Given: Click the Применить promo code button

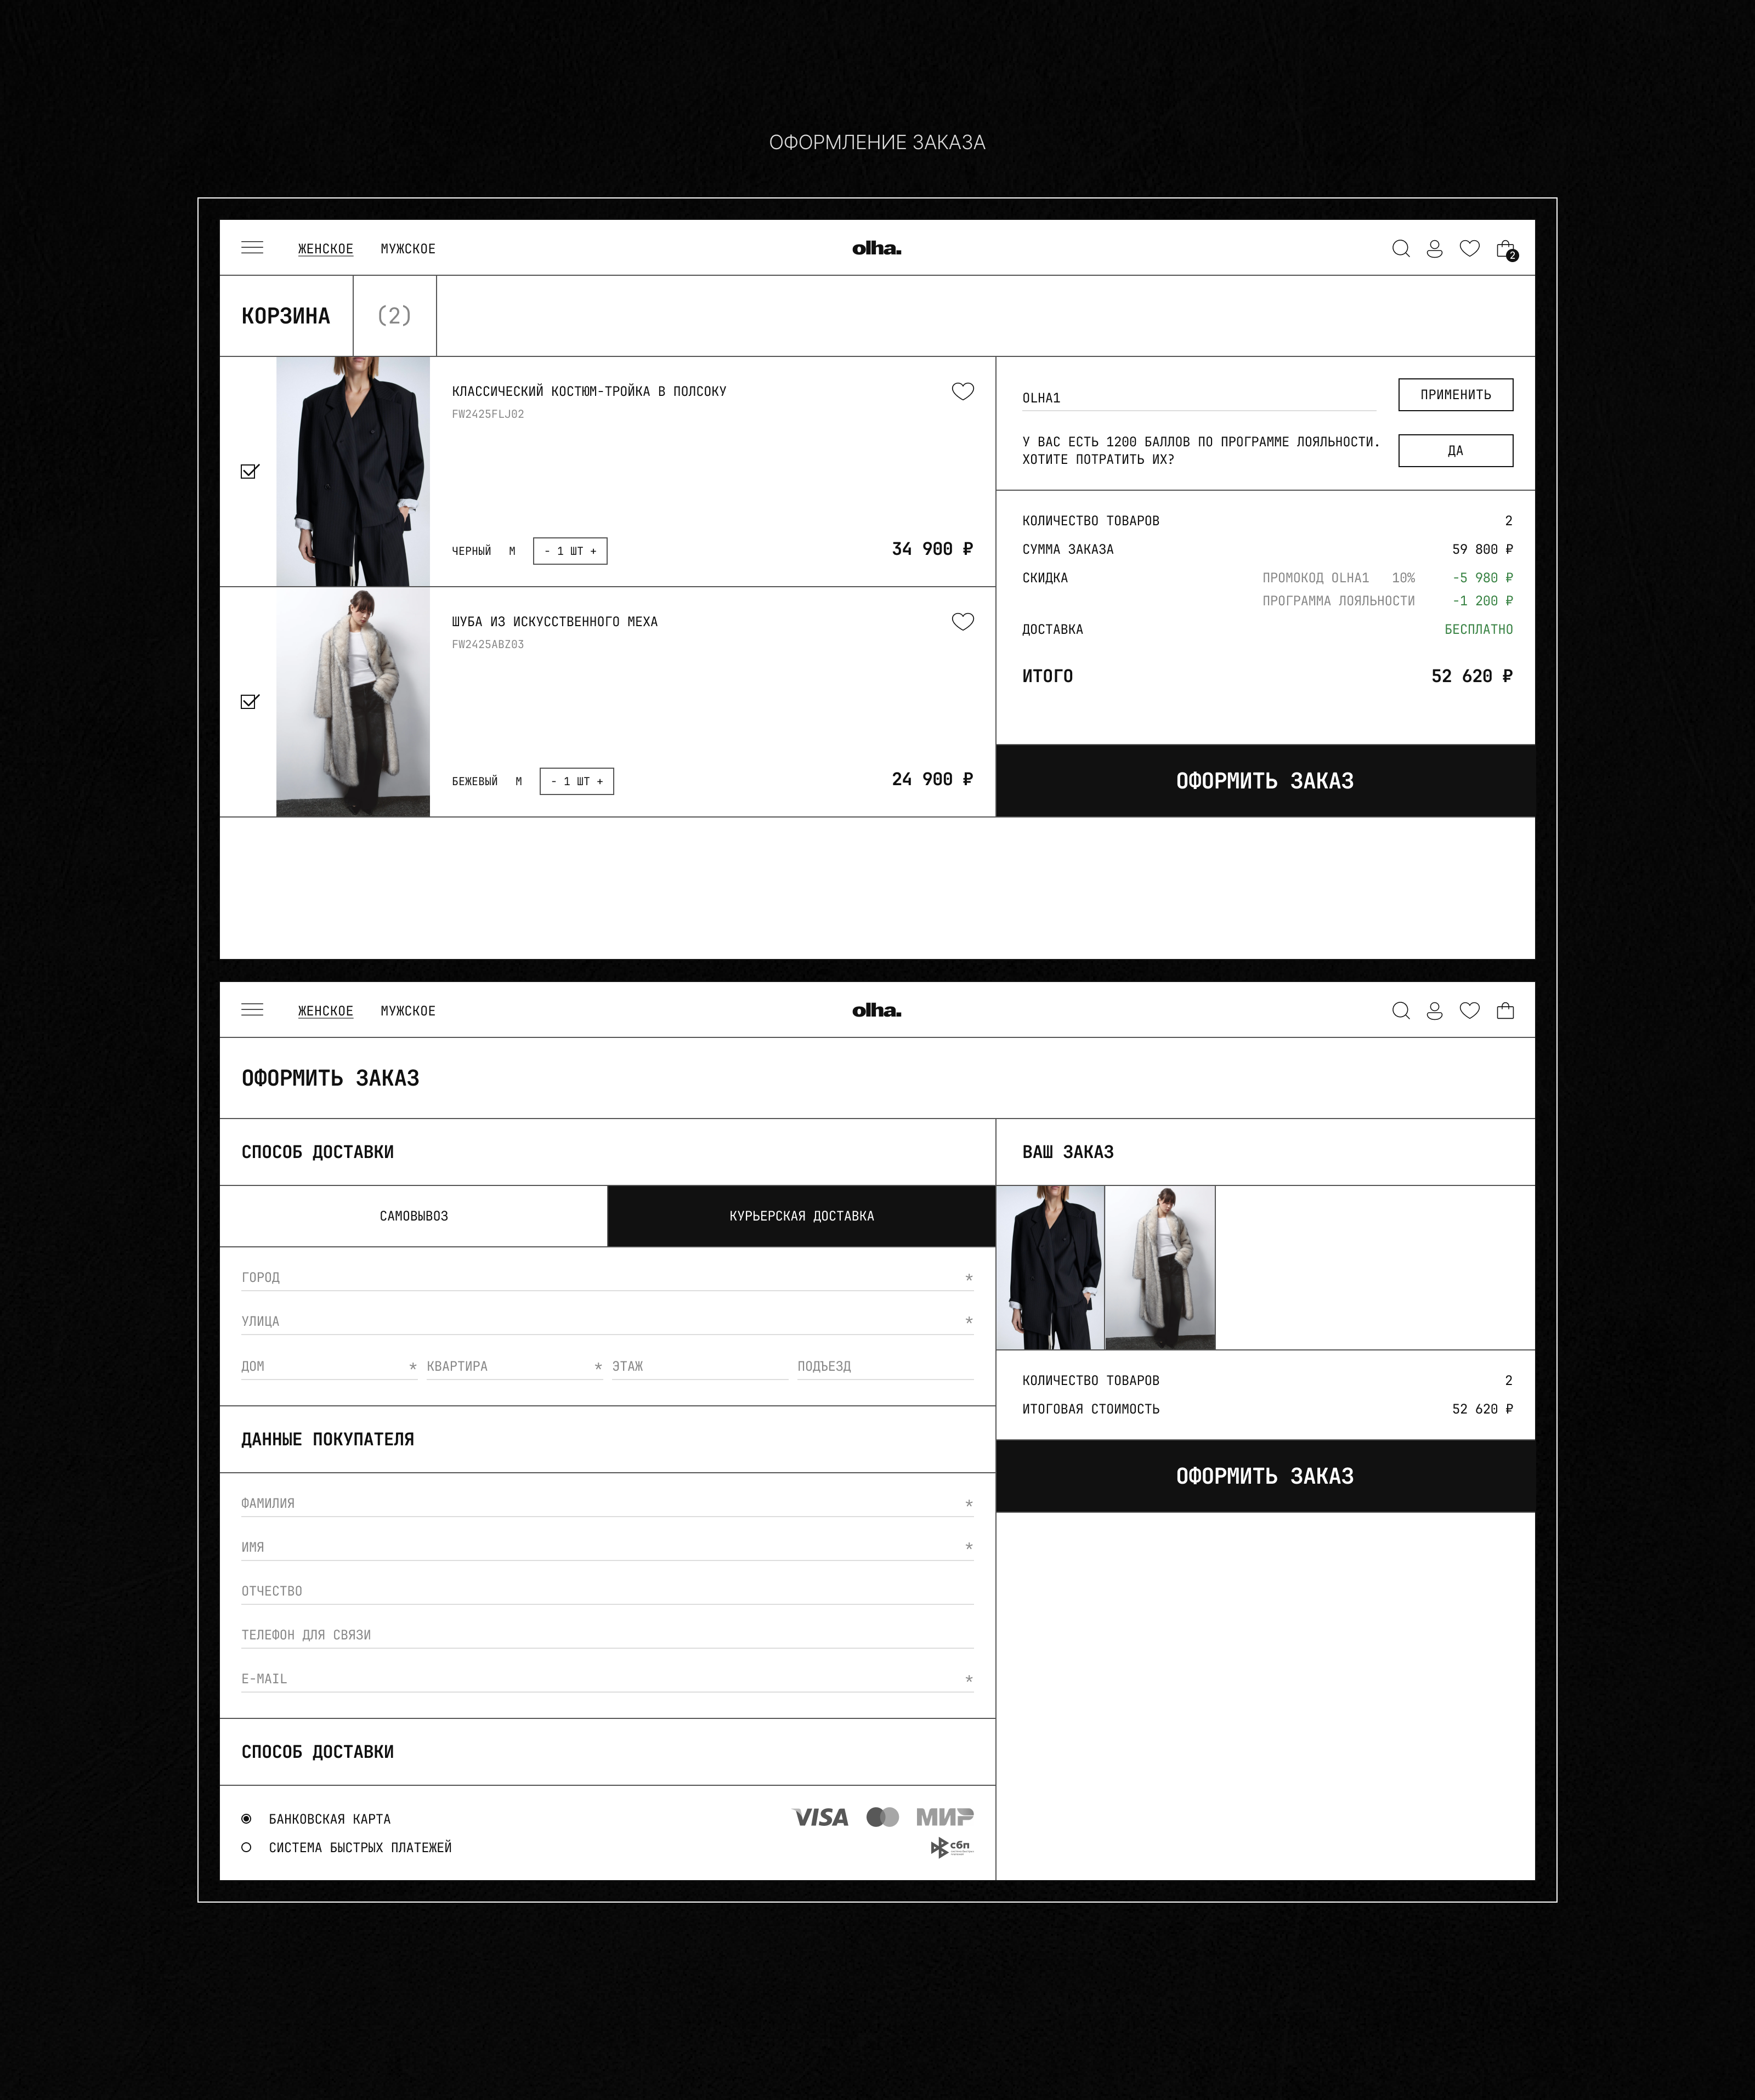Looking at the screenshot, I should pyautogui.click(x=1455, y=395).
